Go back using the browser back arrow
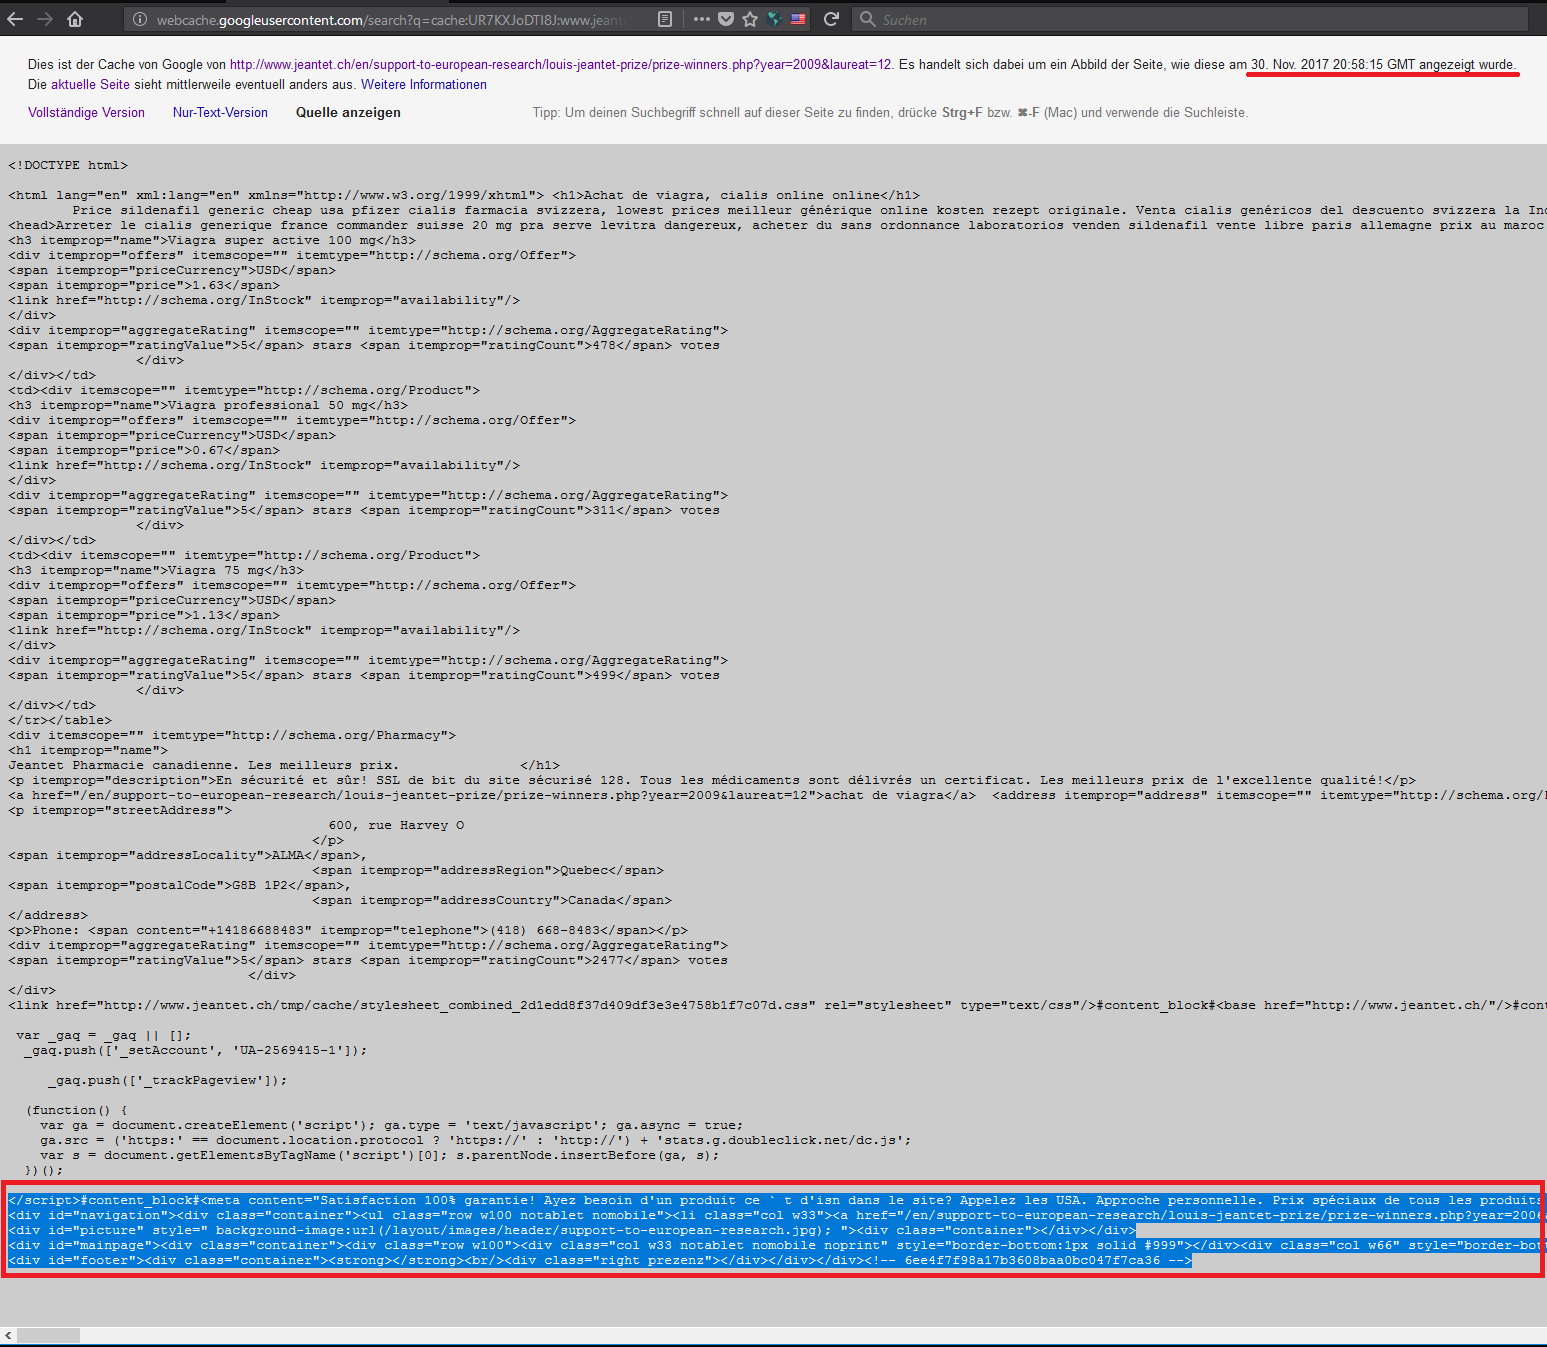1547x1347 pixels. 15,19
